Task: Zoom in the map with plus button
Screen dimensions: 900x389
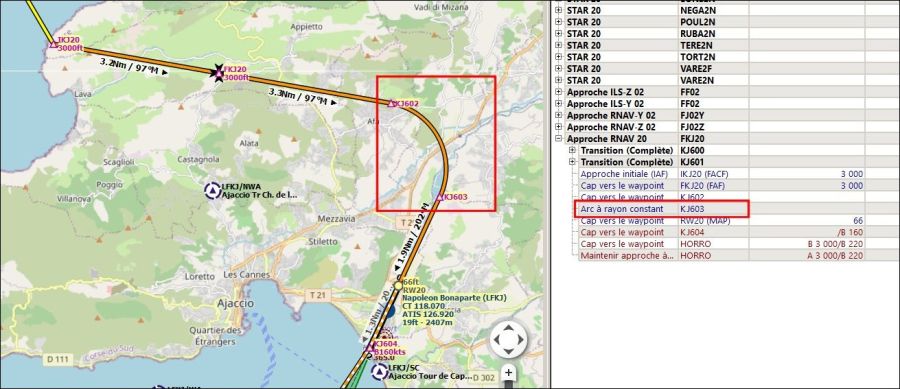Action: click(x=508, y=373)
